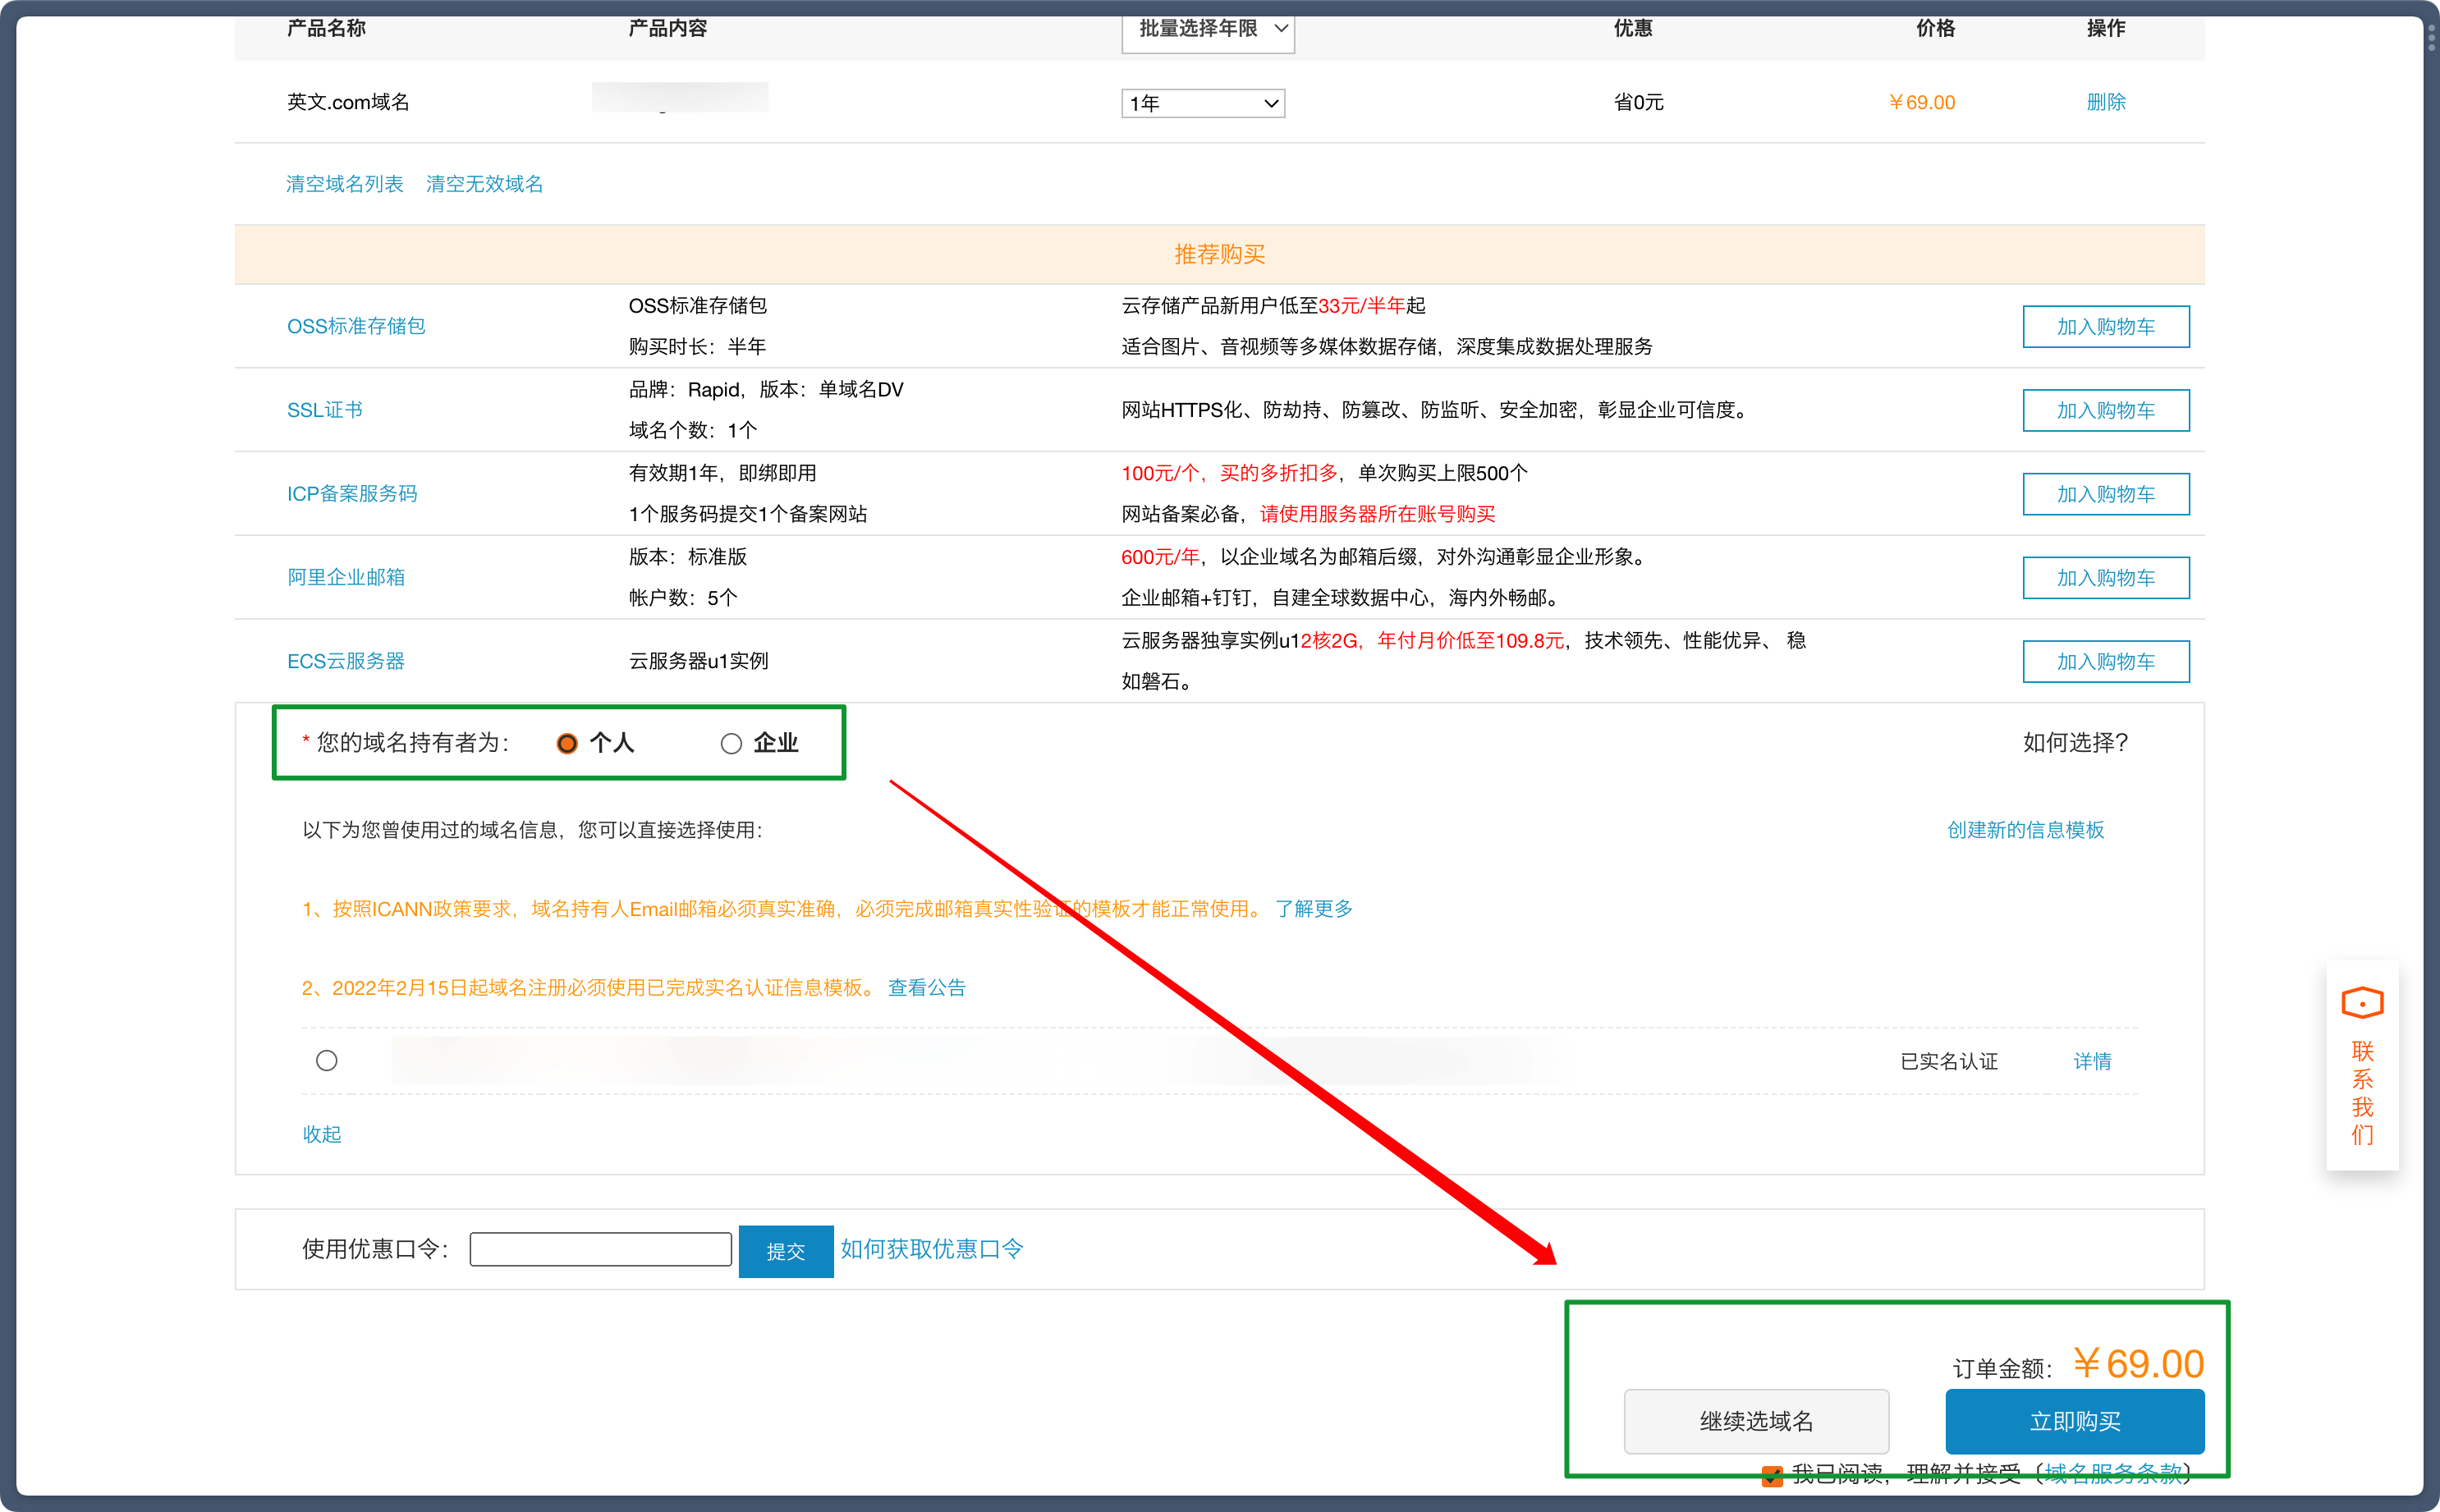View 详情 of verified template

click(2091, 1061)
